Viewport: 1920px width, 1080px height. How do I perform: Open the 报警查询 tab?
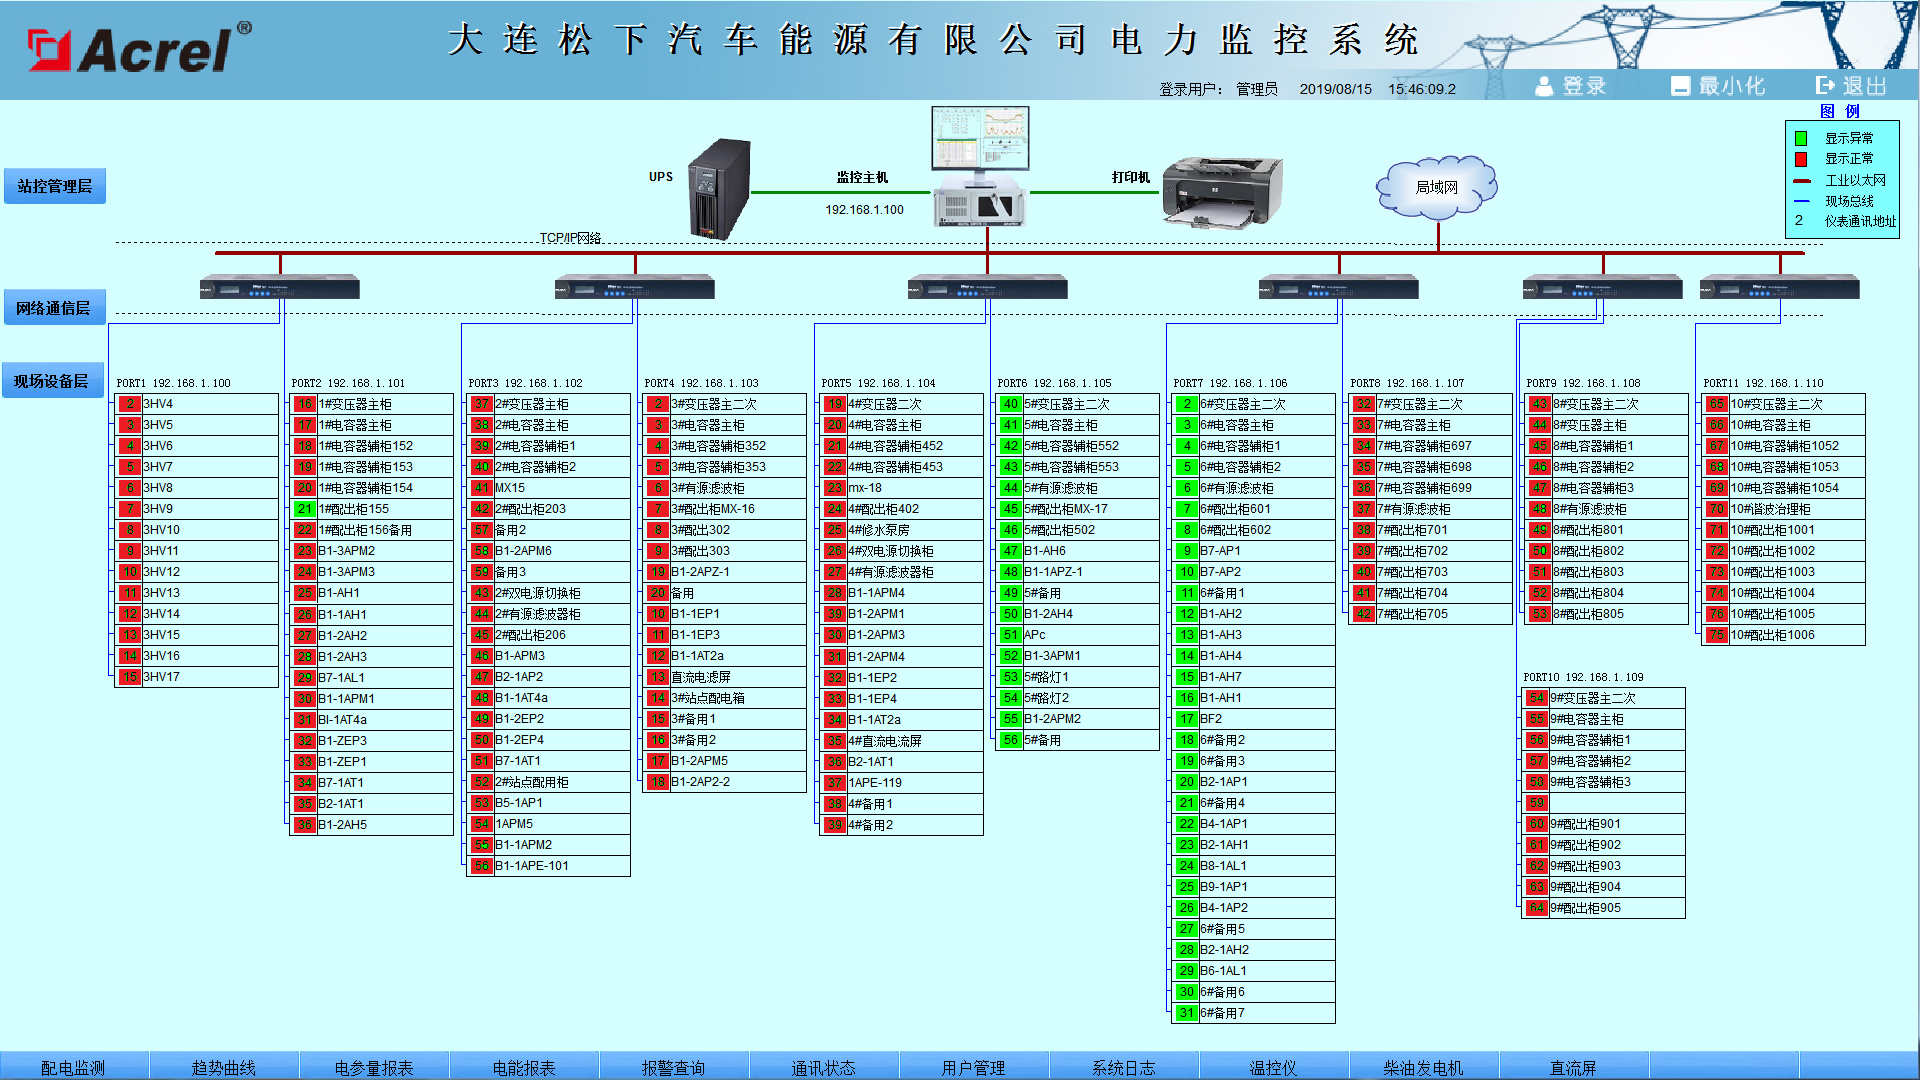(x=673, y=1067)
